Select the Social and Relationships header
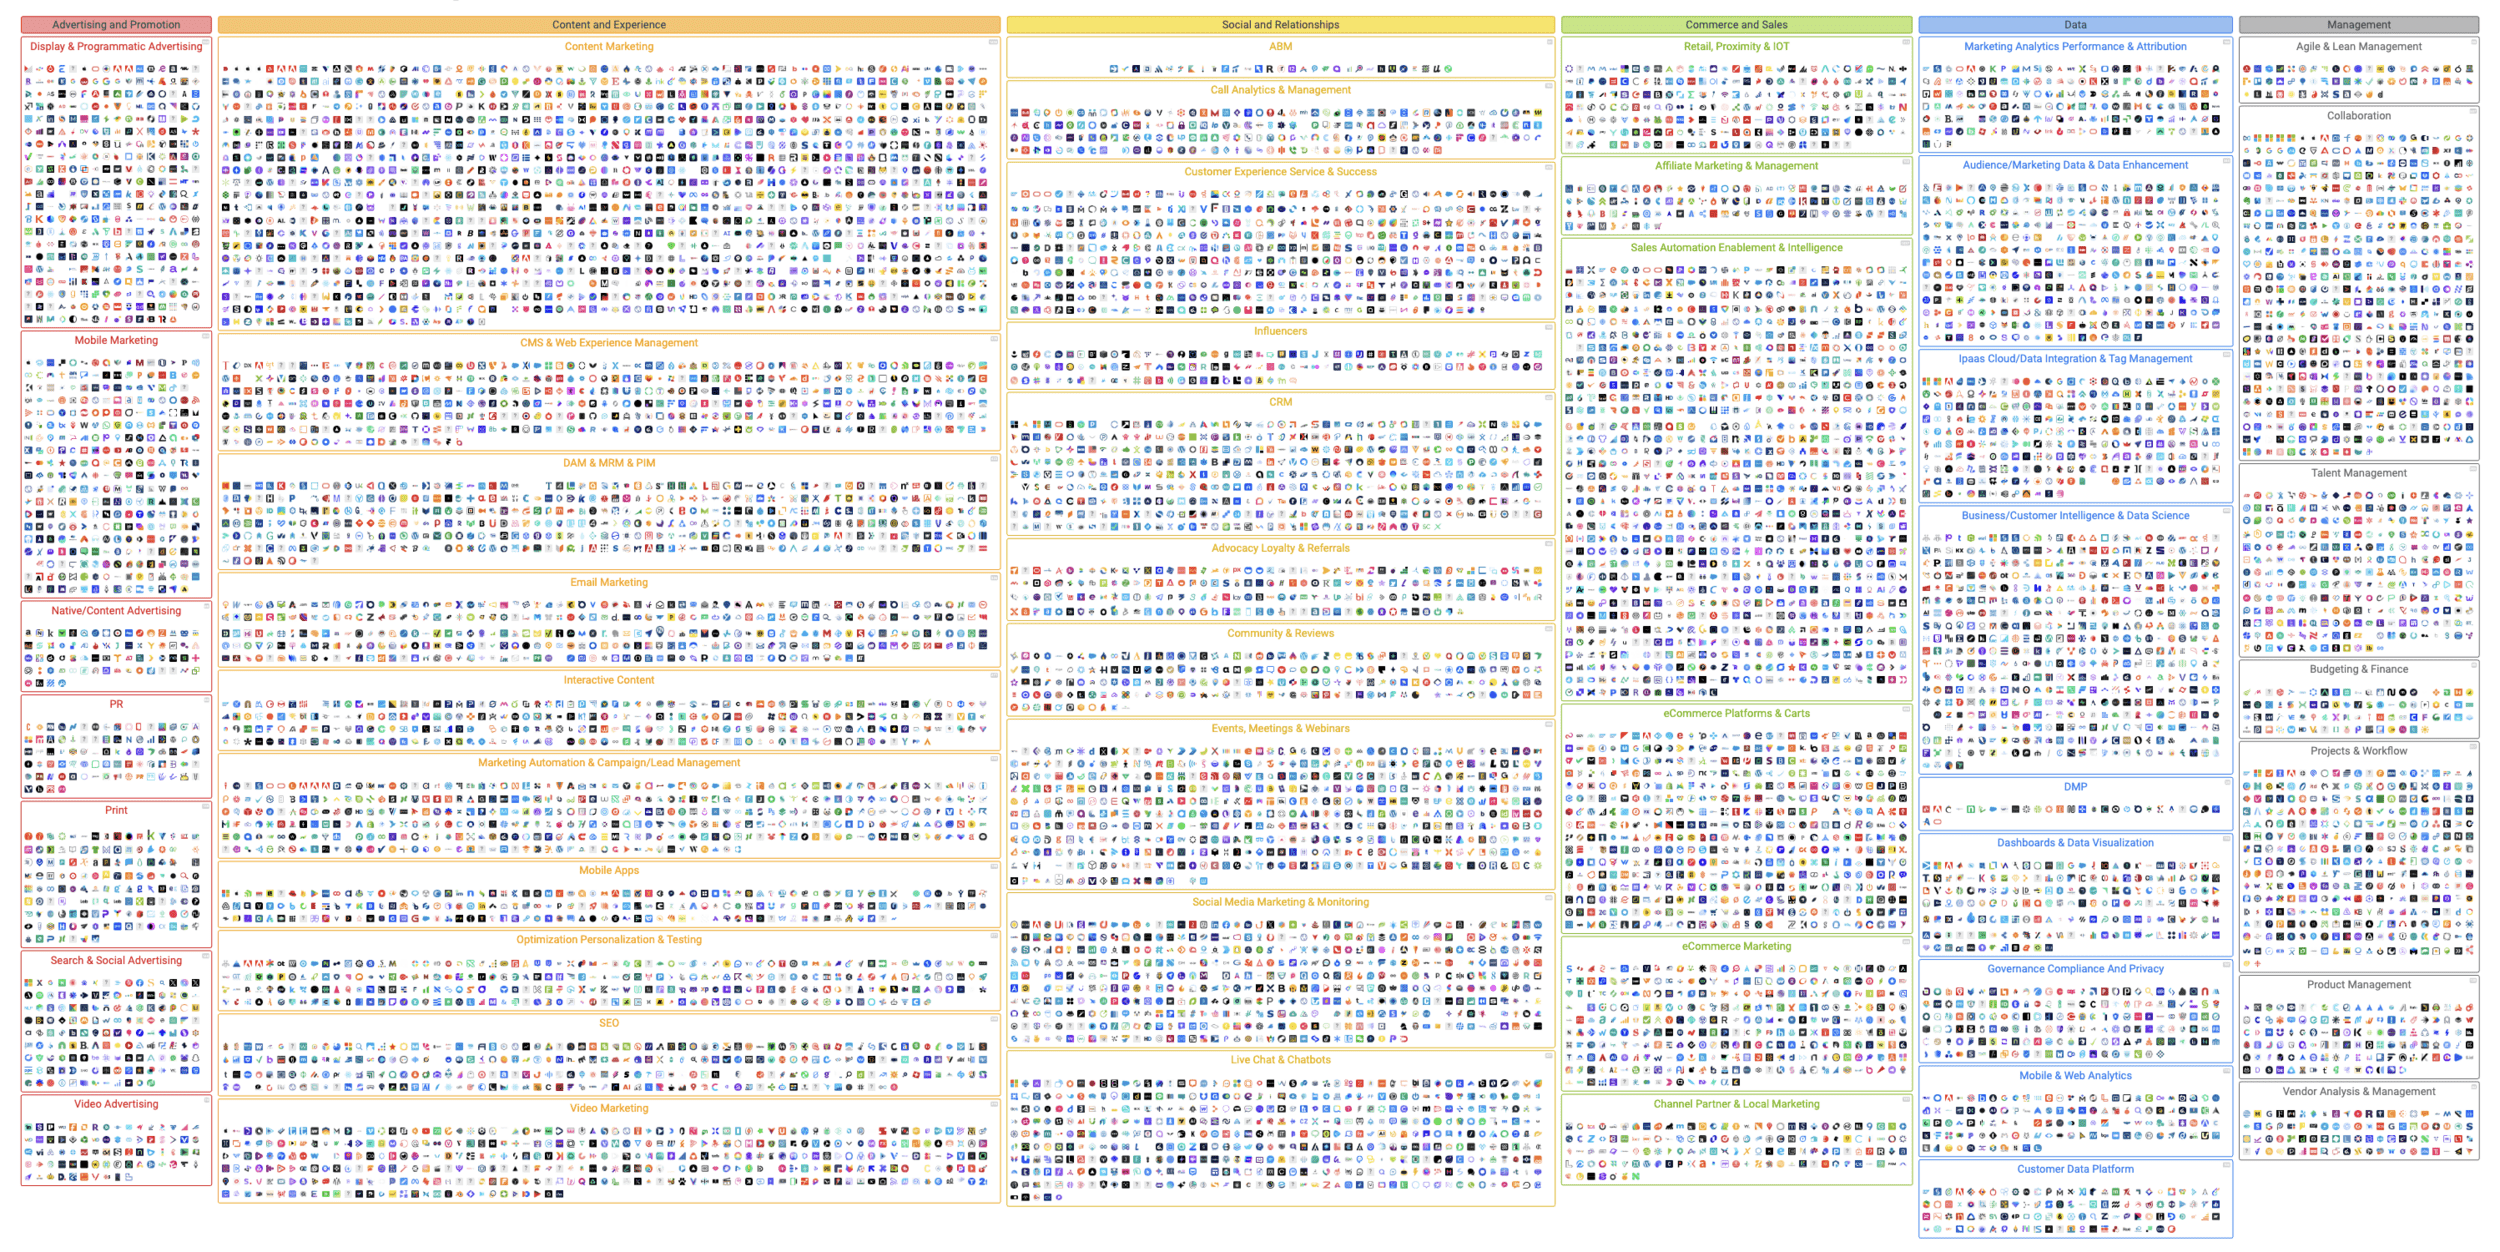This screenshot has width=2500, height=1252. (1280, 24)
